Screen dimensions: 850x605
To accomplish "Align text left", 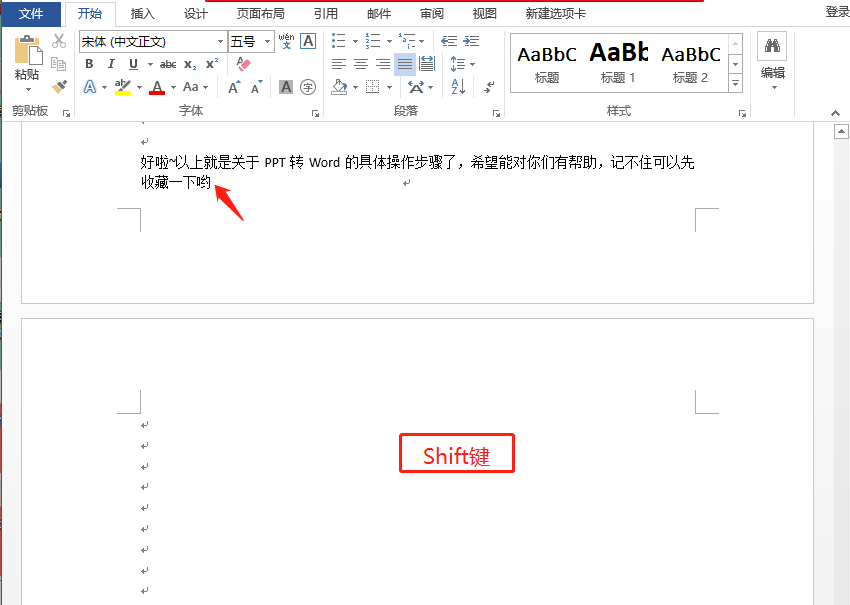I will point(339,65).
